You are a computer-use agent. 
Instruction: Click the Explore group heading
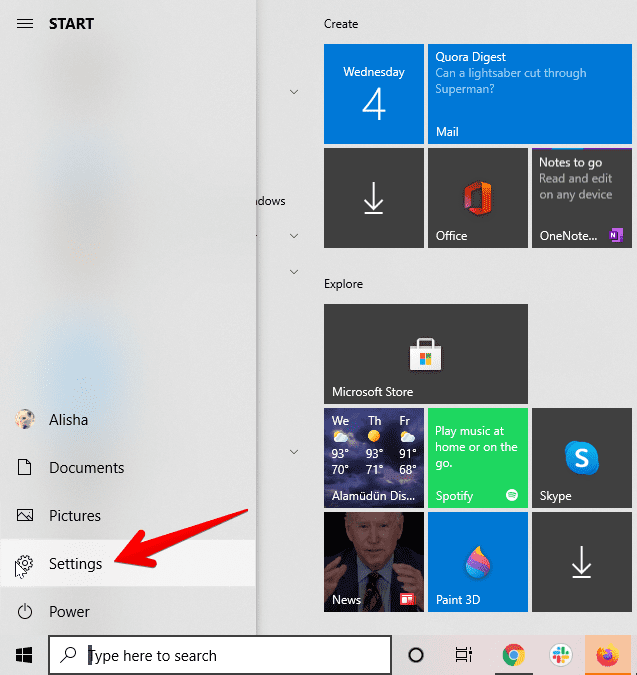[x=343, y=284]
